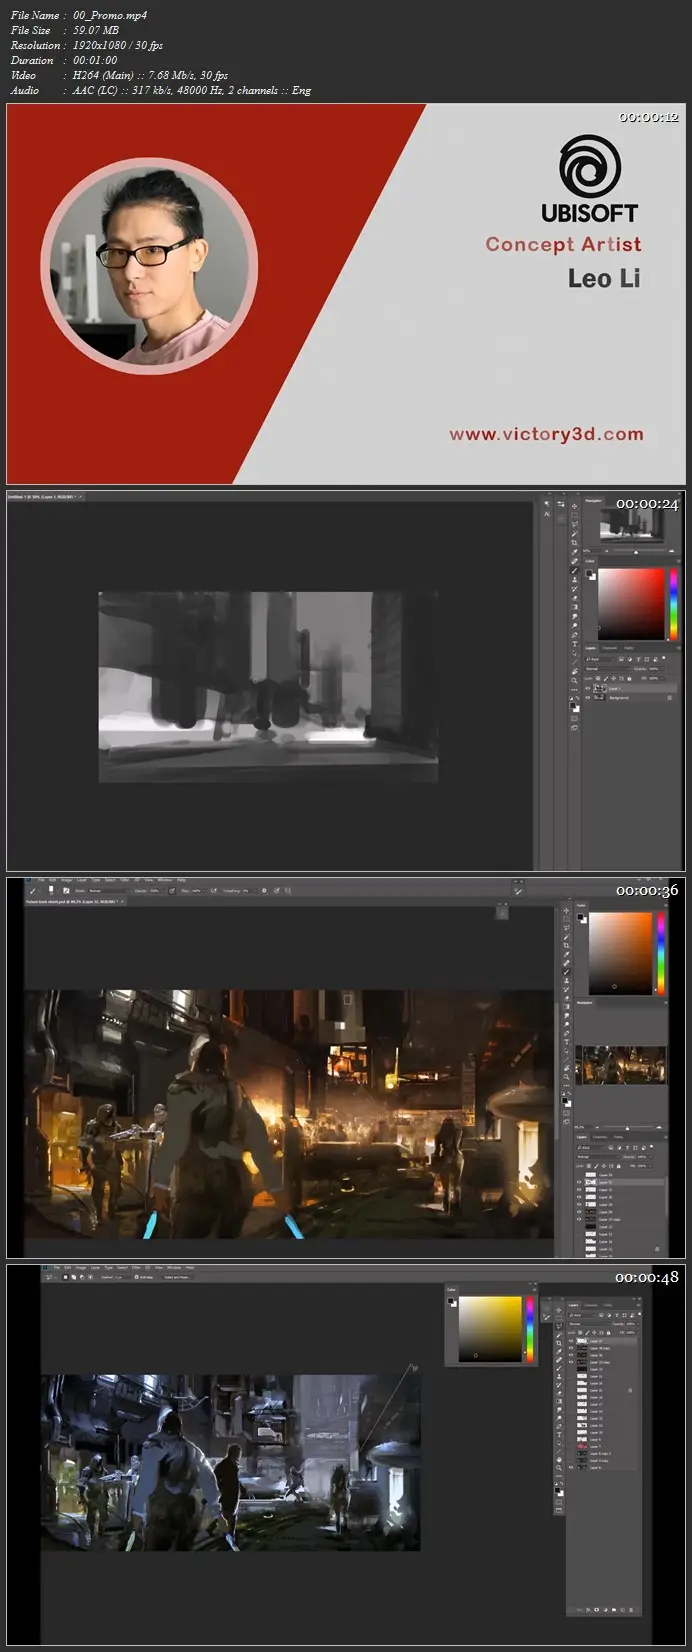
Task: Click Leo Li's circular portrait photo
Action: (x=150, y=266)
